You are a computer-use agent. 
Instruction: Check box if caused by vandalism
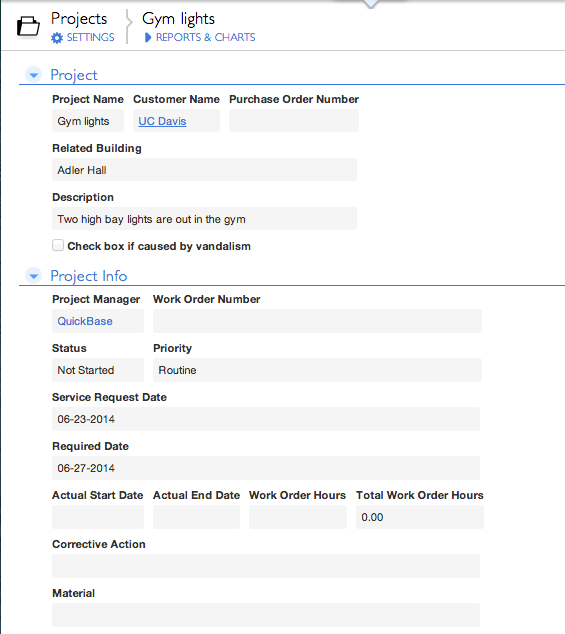point(58,245)
